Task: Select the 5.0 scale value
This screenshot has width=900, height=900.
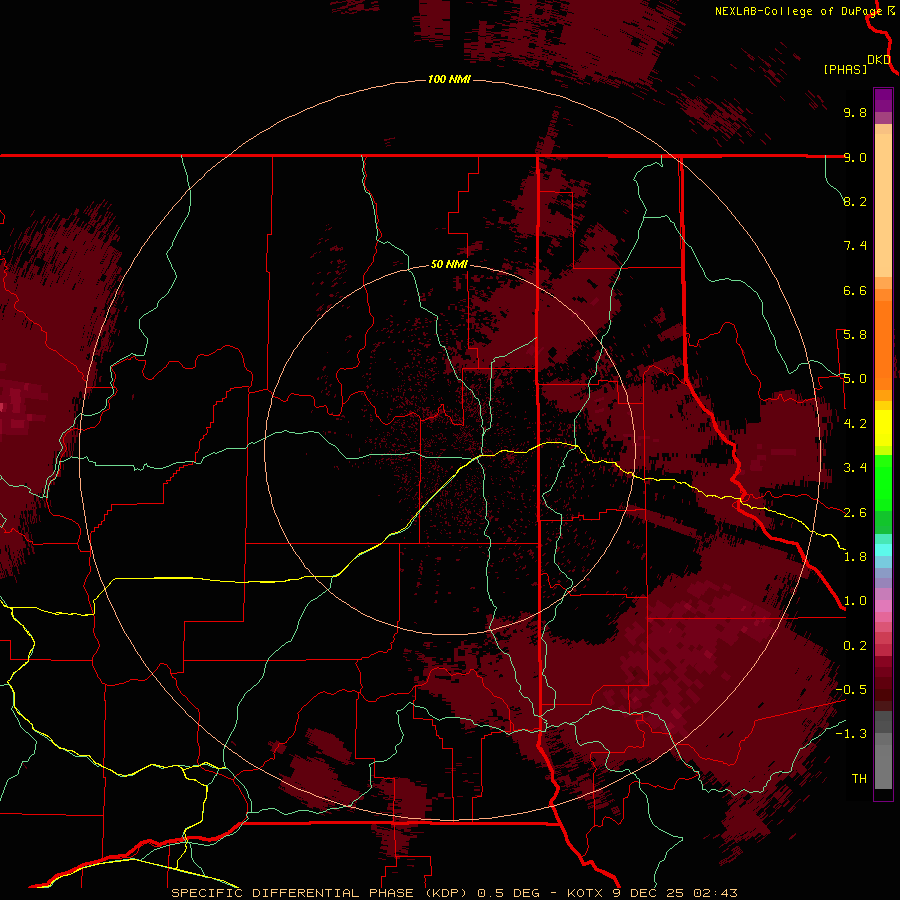Action: pyautogui.click(x=855, y=379)
